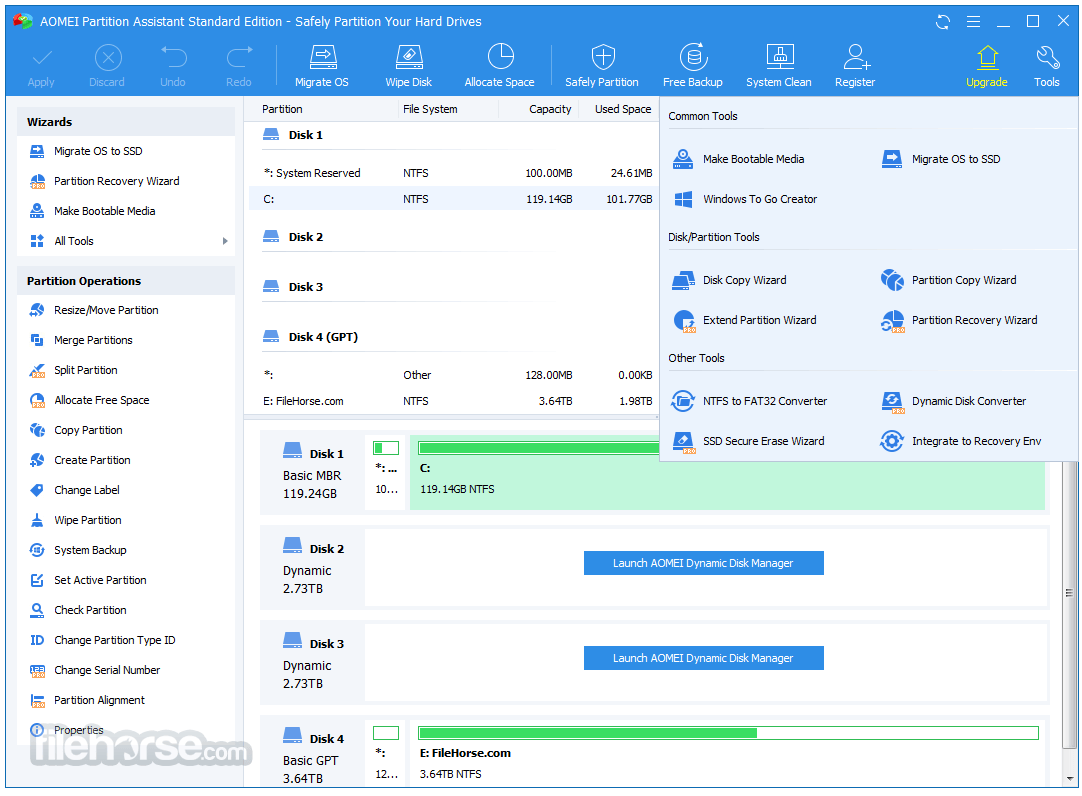This screenshot has width=1082, height=796.
Task: Open the Free Backup tool
Action: point(693,66)
